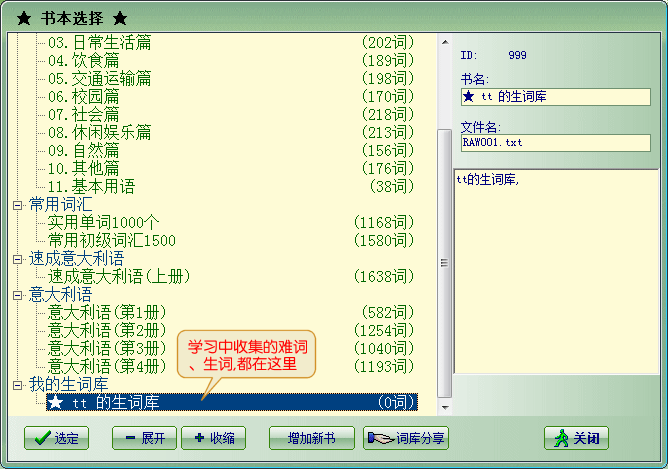Pick the 04.饮食篇 entry
Image resolution: width=668 pixels, height=469 pixels.
tap(83, 60)
